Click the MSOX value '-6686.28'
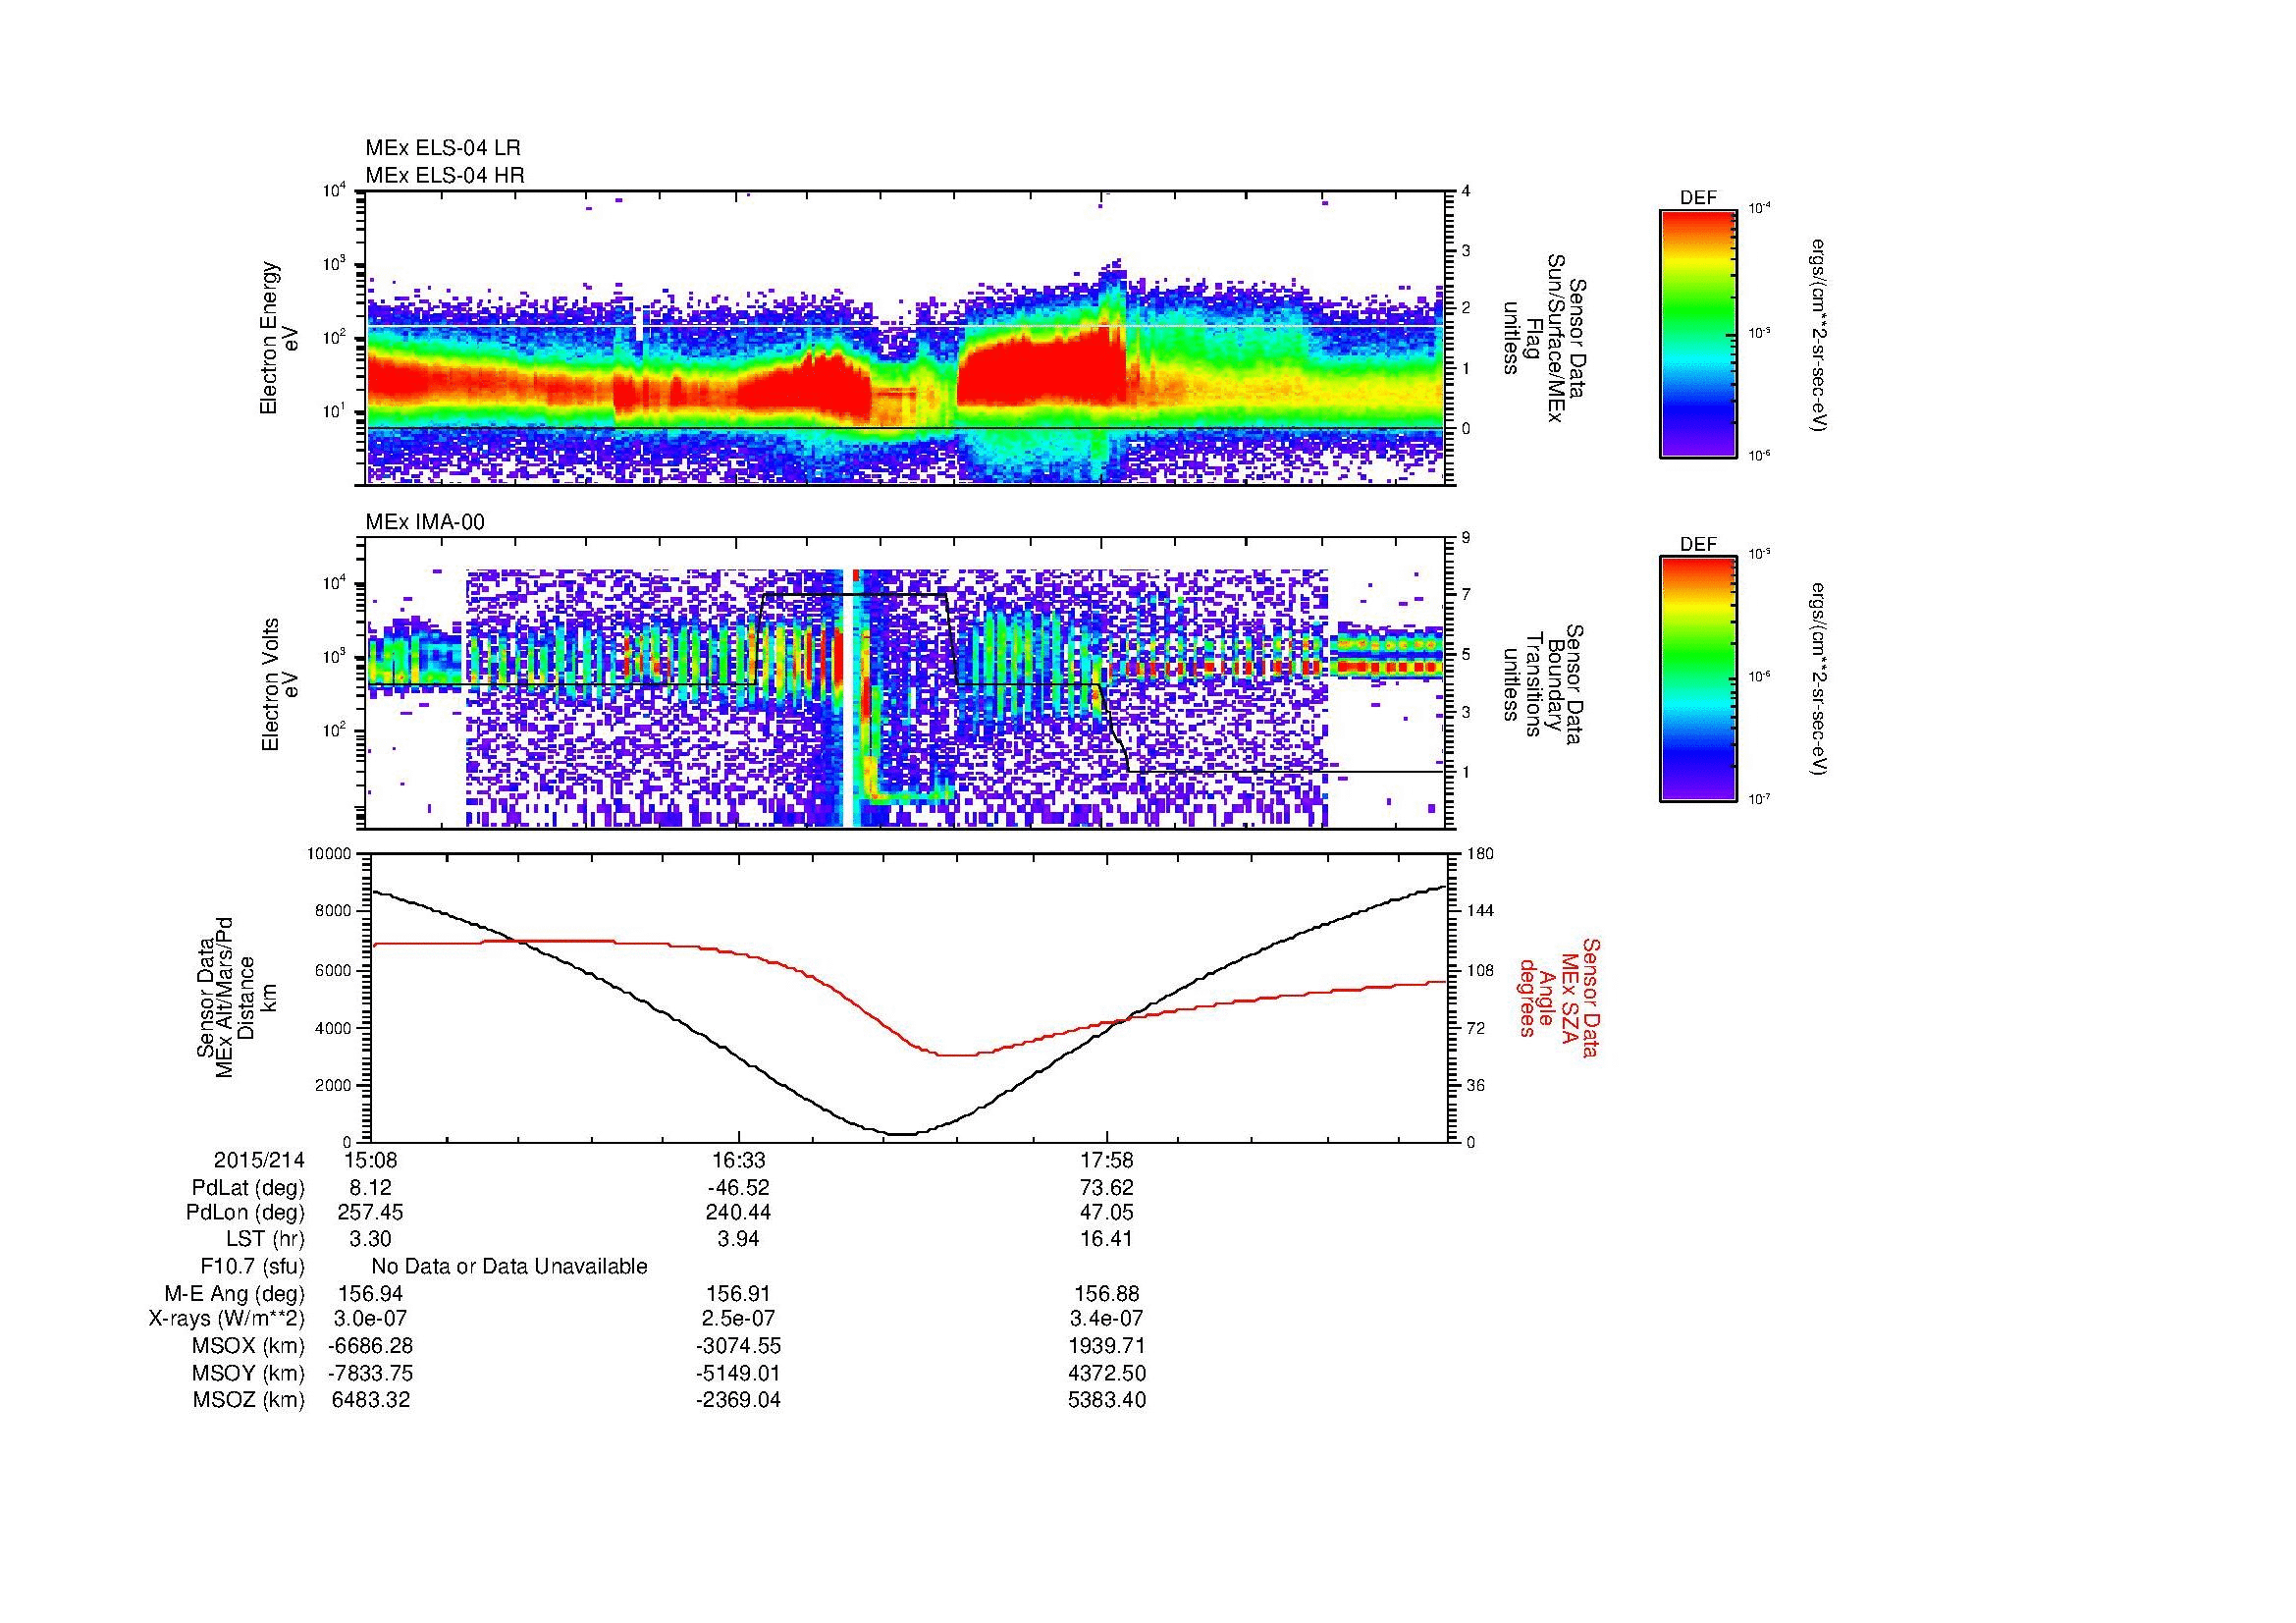 [371, 1346]
